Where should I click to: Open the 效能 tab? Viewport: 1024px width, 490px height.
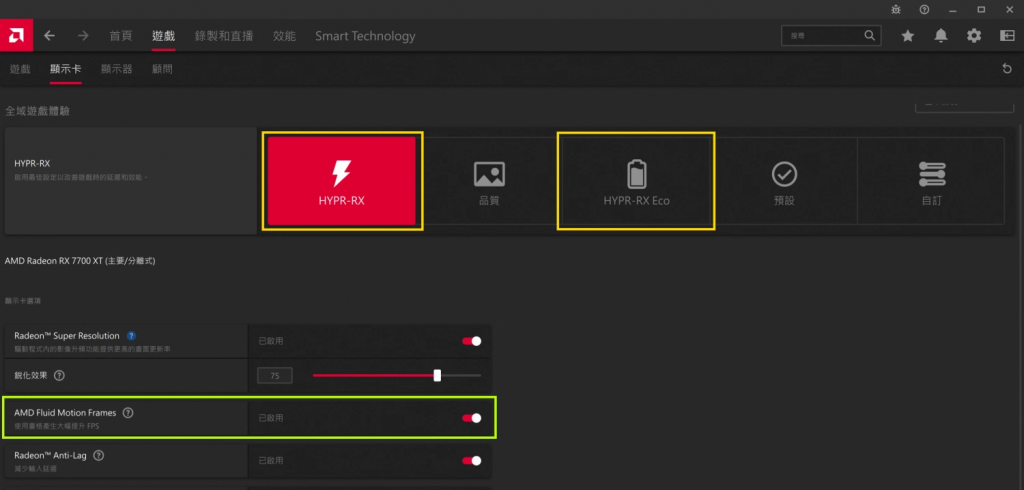click(284, 36)
